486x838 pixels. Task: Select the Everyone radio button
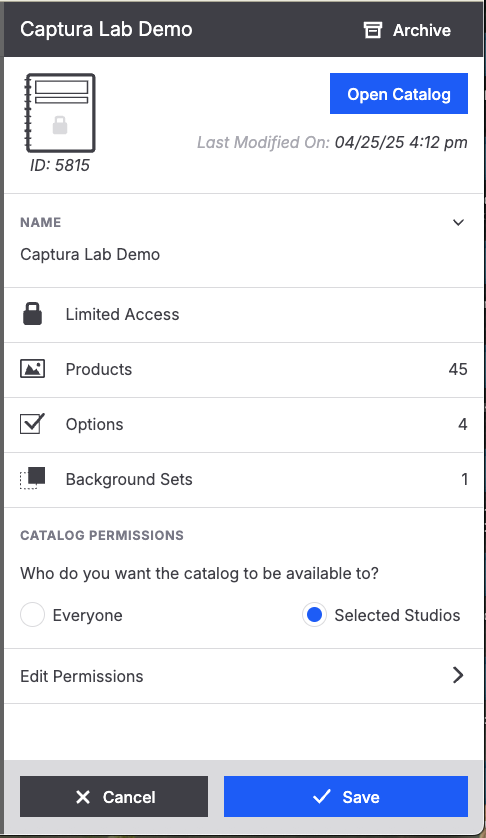coord(33,615)
